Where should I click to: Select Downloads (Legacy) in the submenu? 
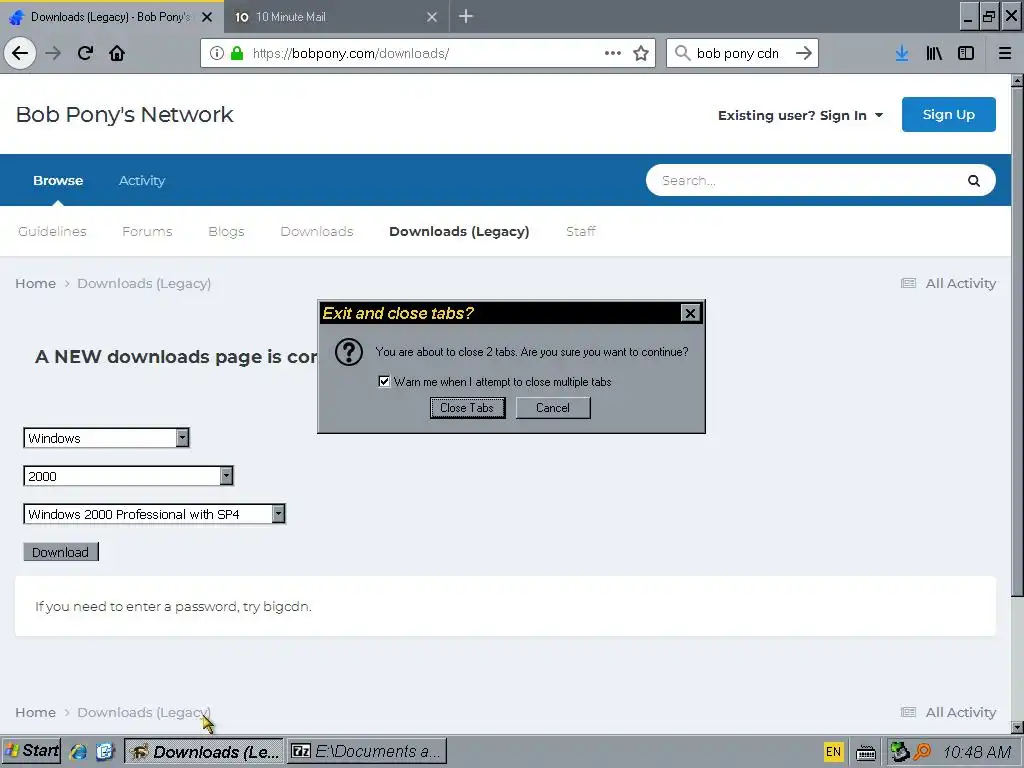click(459, 231)
